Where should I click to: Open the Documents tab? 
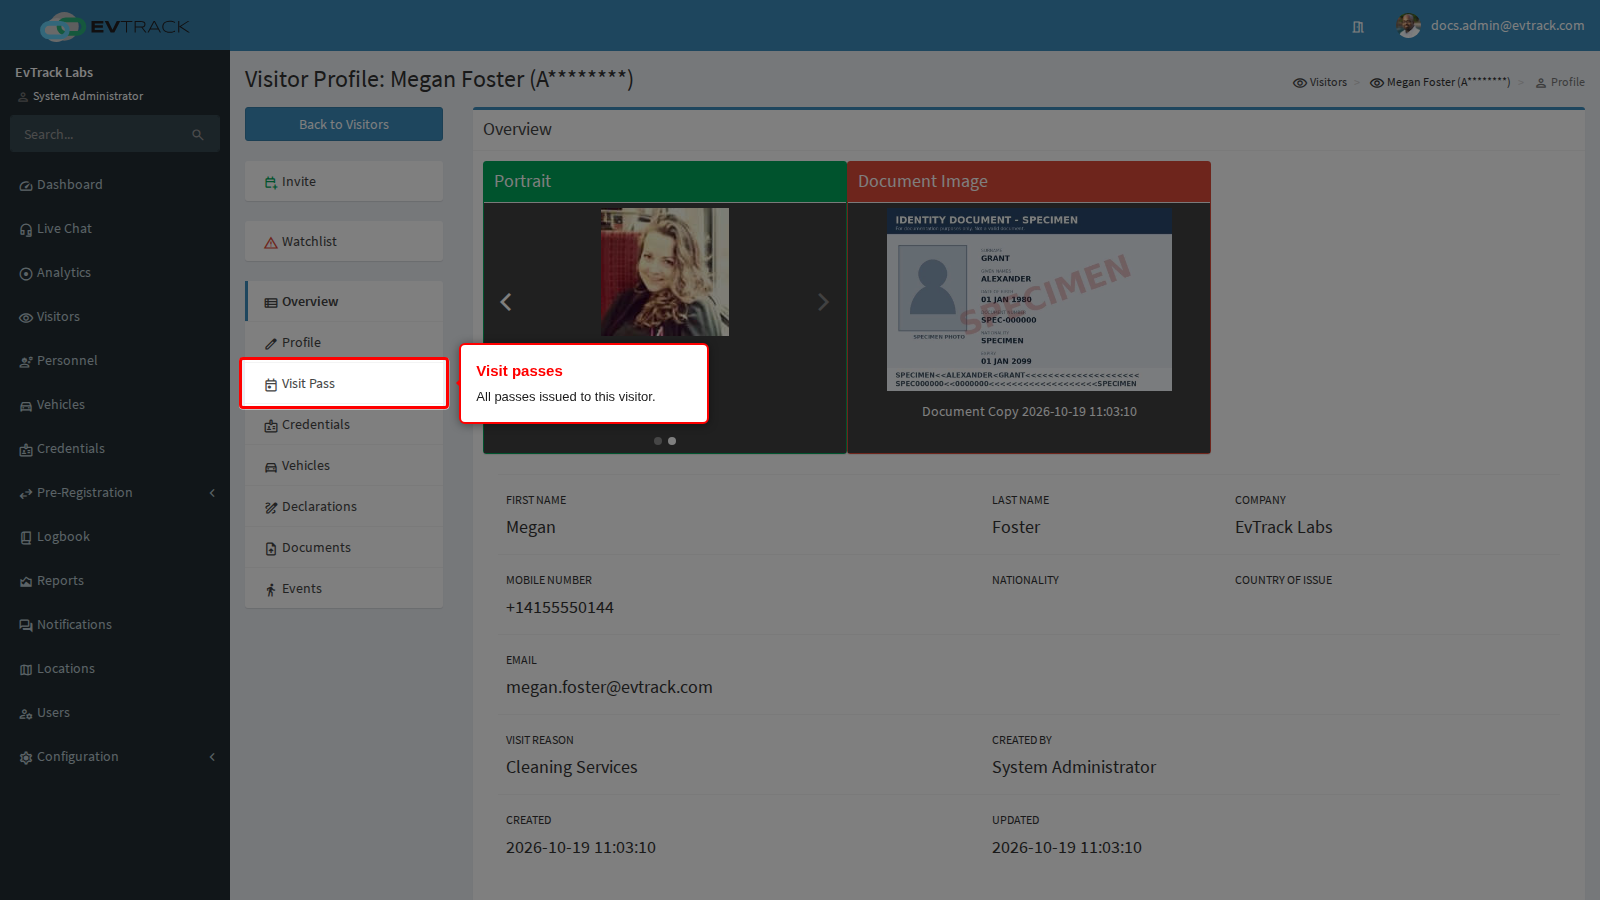(344, 548)
